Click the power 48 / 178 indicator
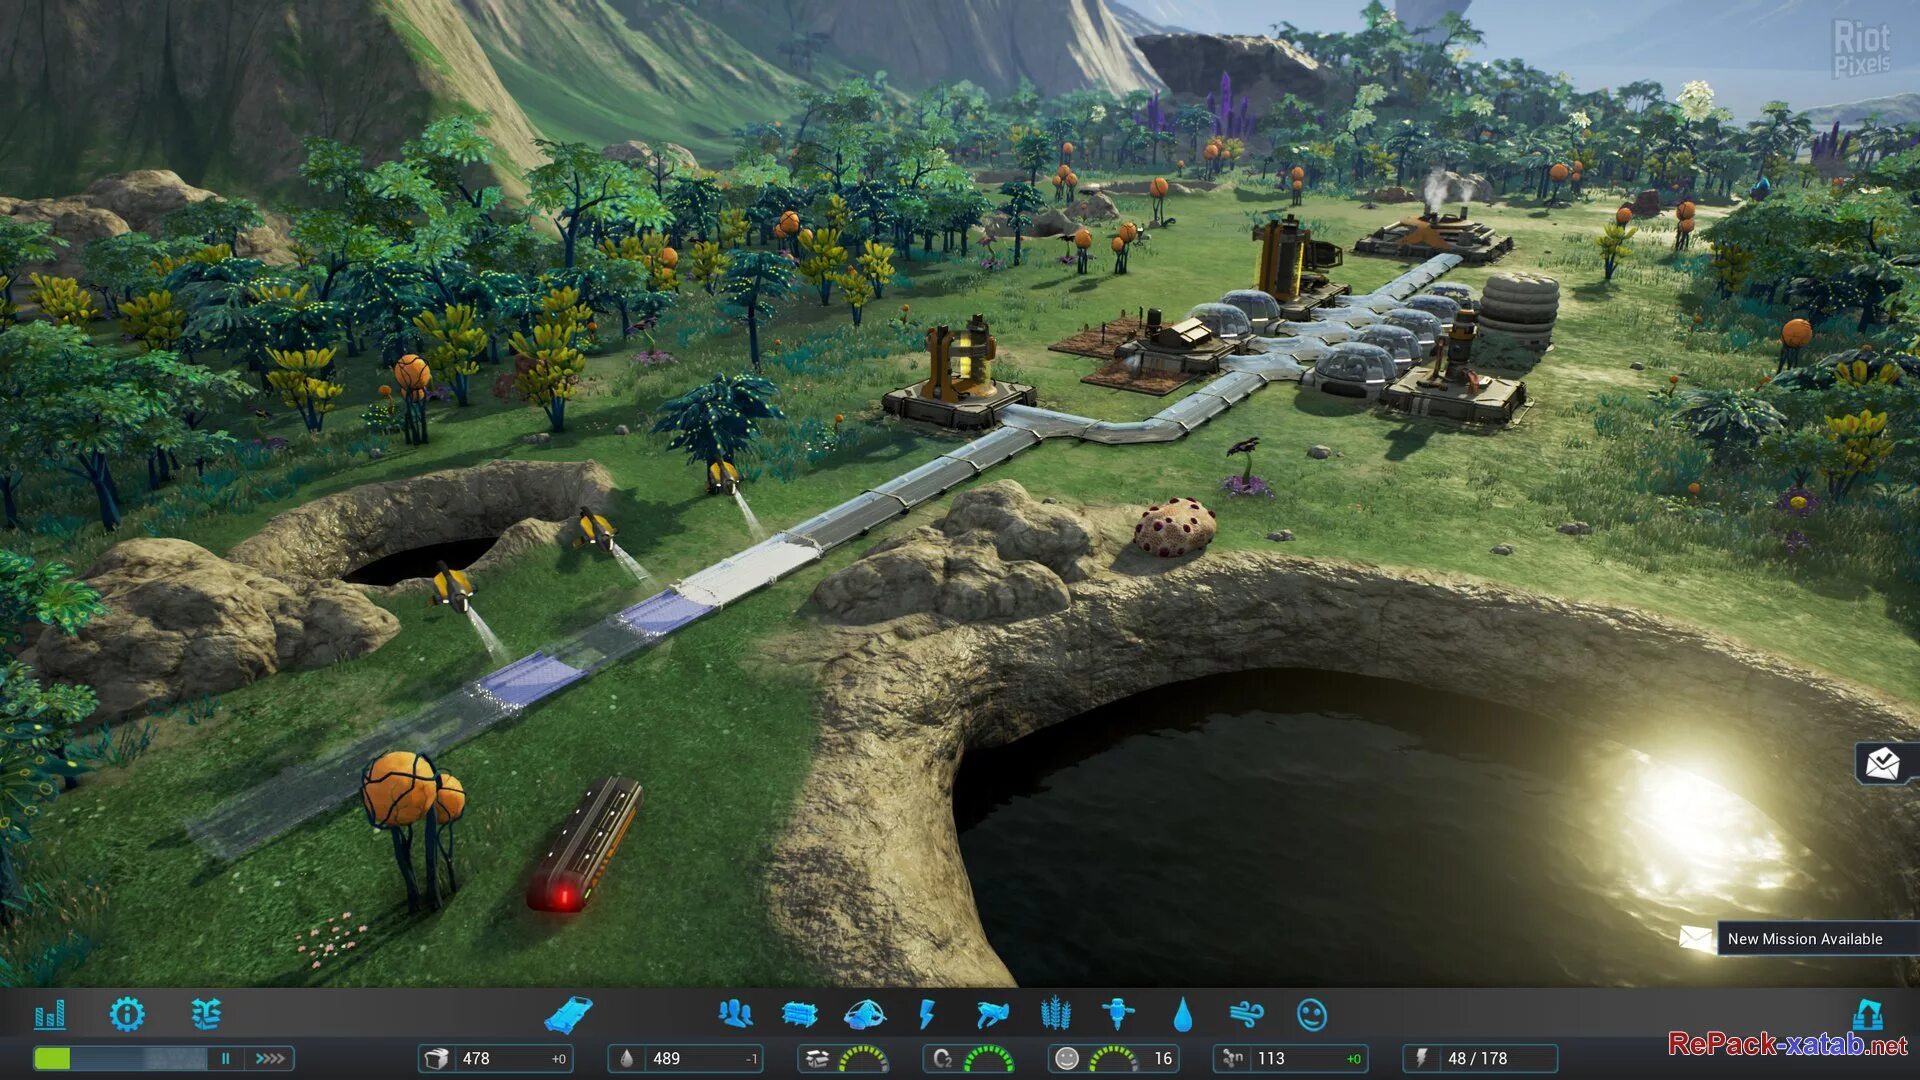This screenshot has width=1920, height=1080. pos(1479,1058)
